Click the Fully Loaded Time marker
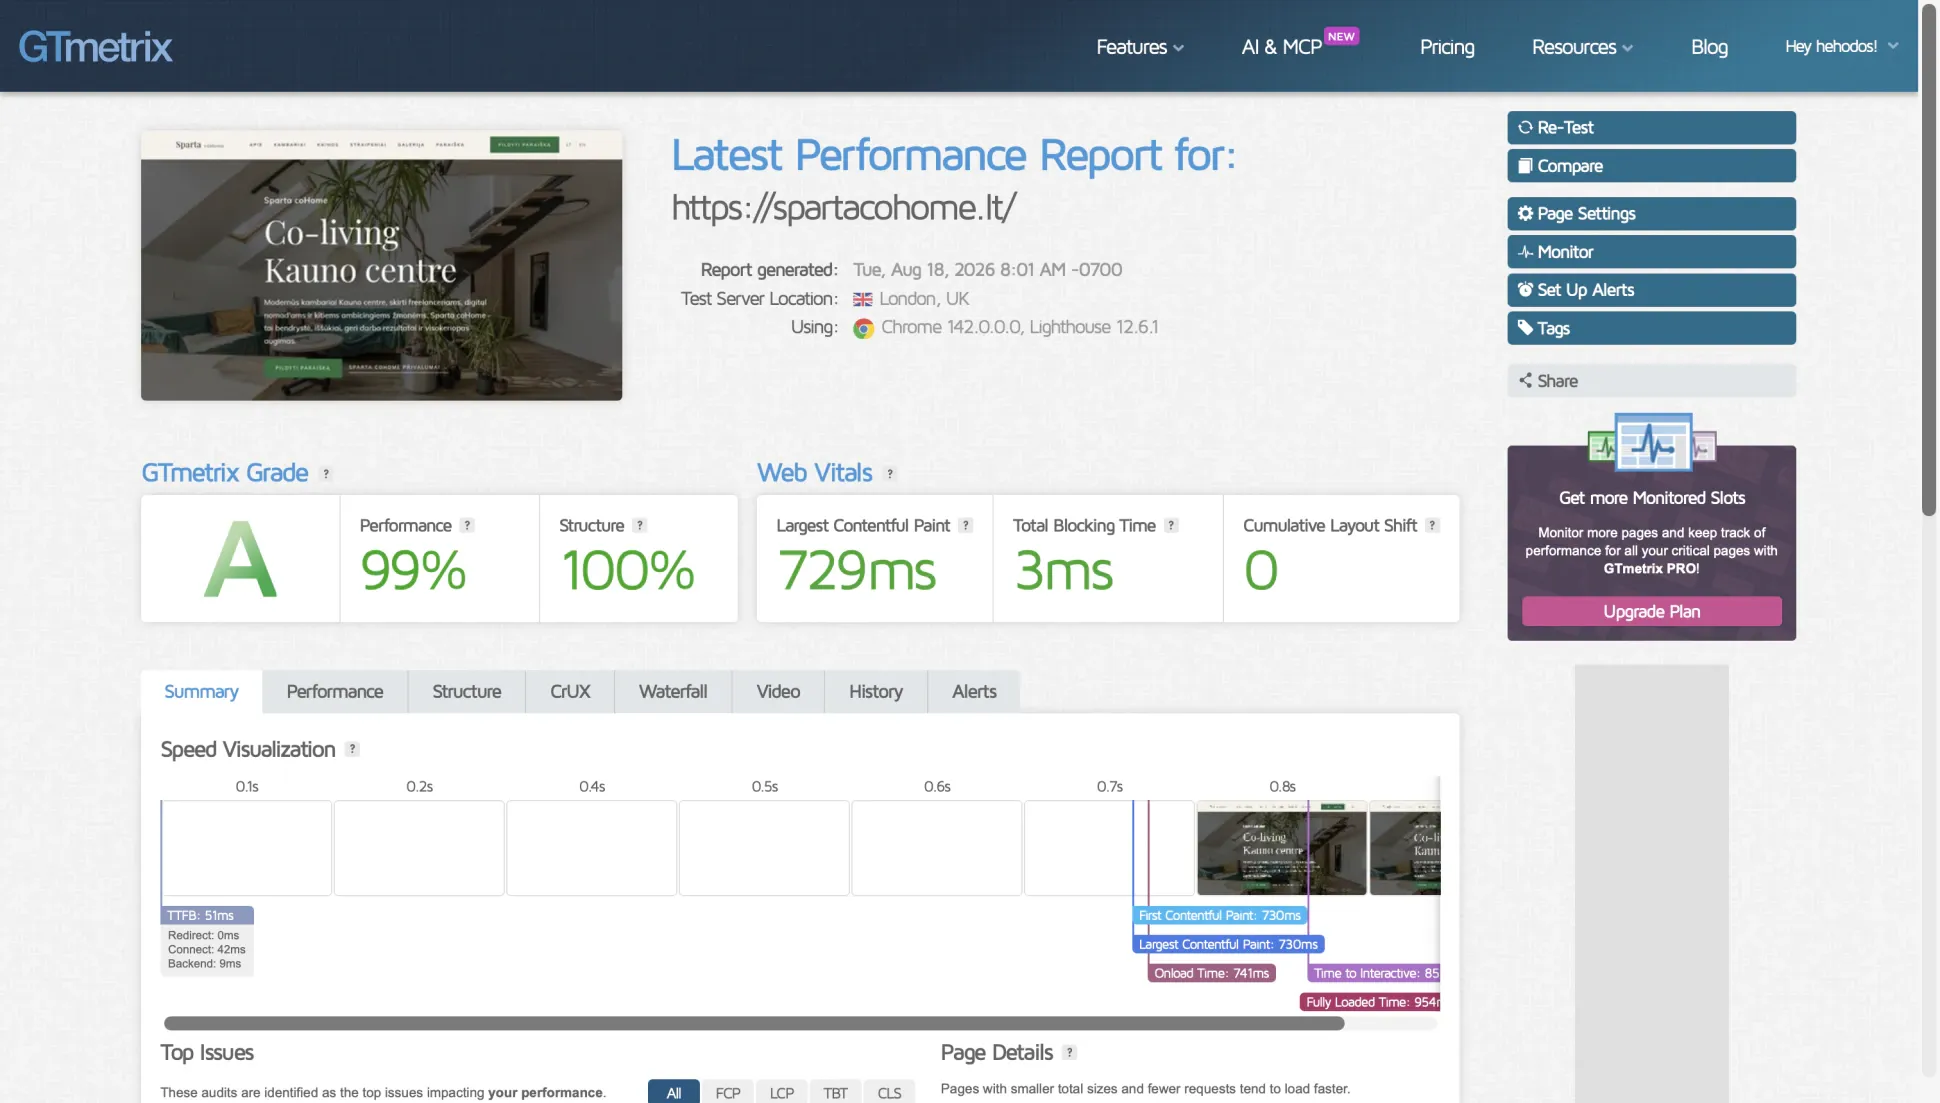The image size is (1940, 1103). point(1370,1002)
